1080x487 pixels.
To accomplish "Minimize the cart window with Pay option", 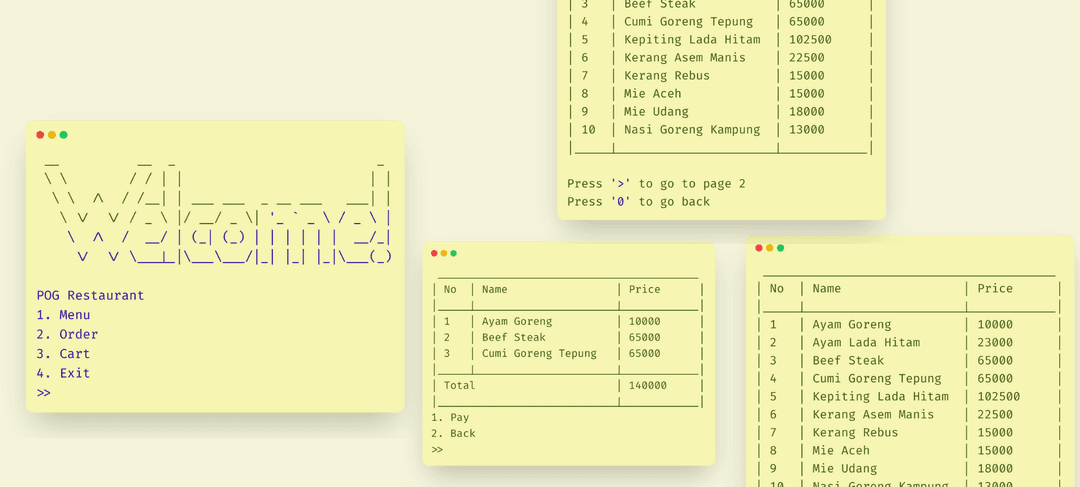I will tap(444, 254).
